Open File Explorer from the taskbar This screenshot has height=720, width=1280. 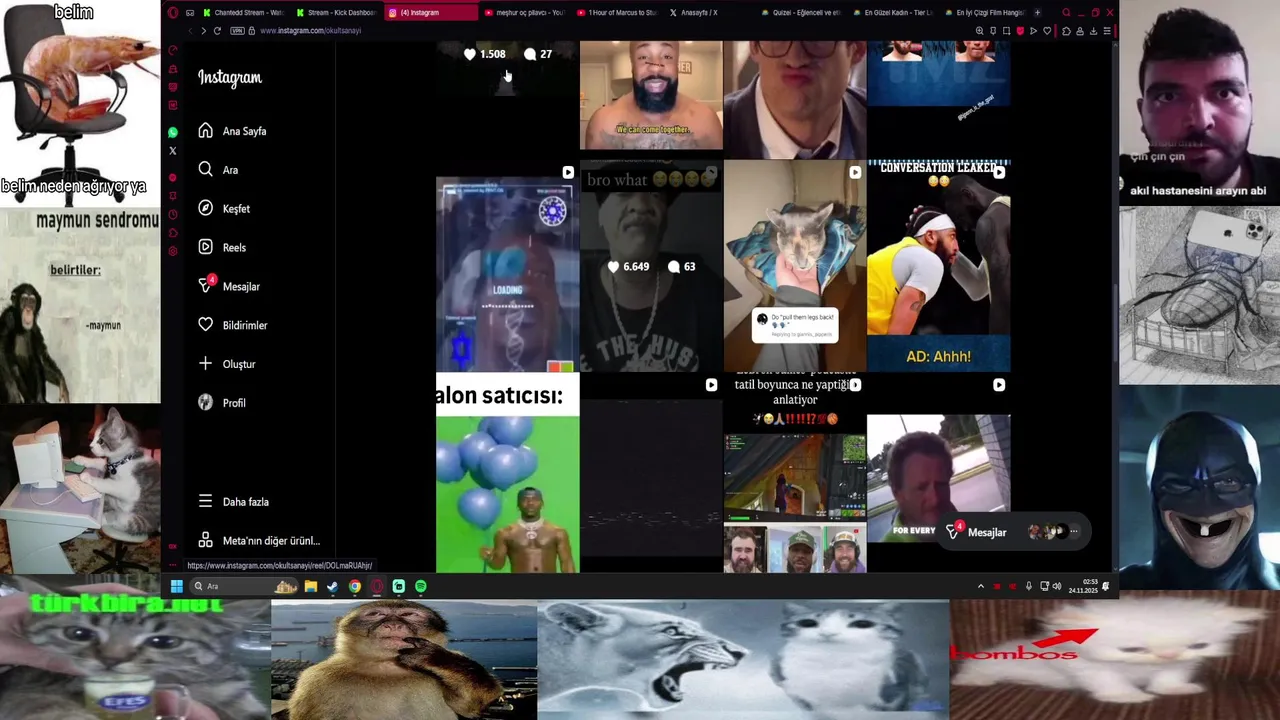click(x=311, y=586)
